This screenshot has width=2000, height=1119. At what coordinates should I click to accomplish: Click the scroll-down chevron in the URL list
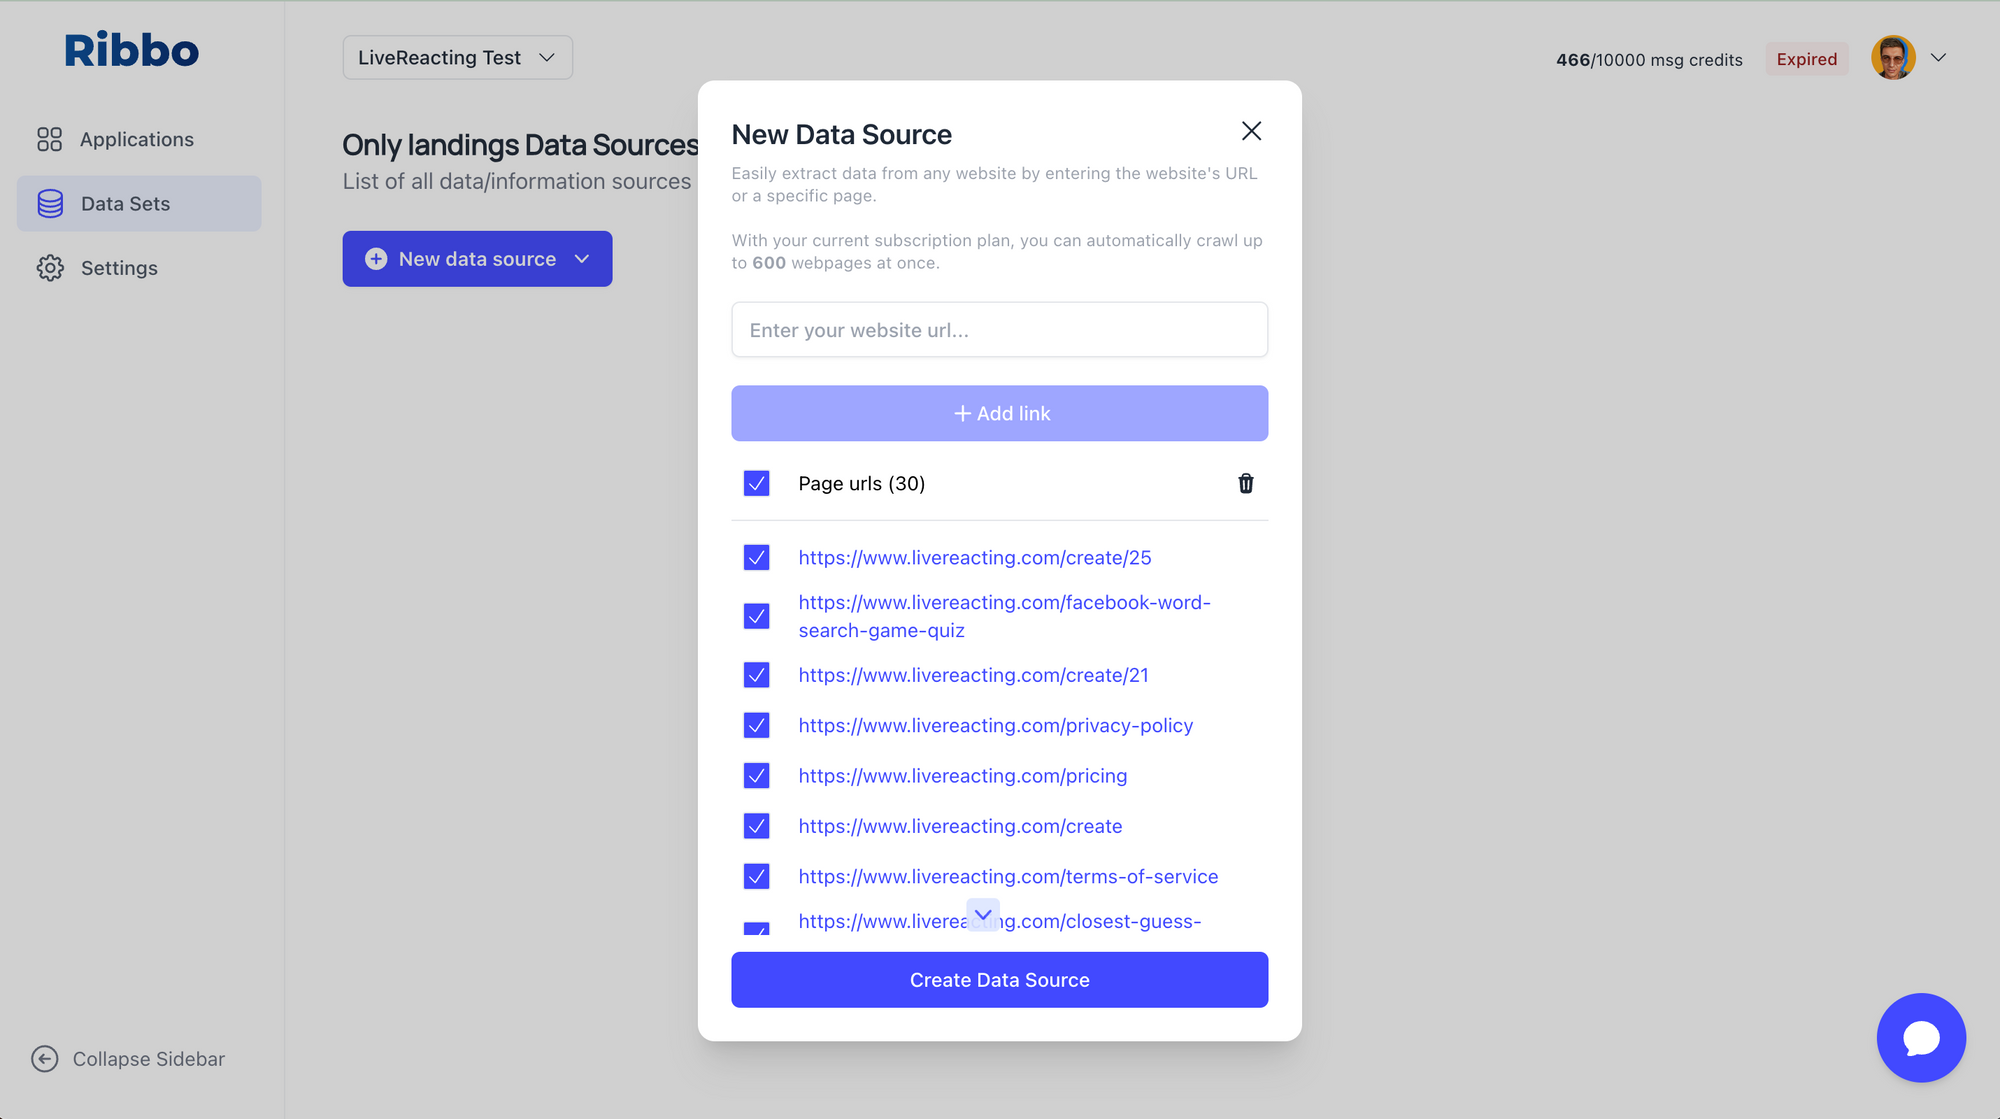click(x=983, y=914)
